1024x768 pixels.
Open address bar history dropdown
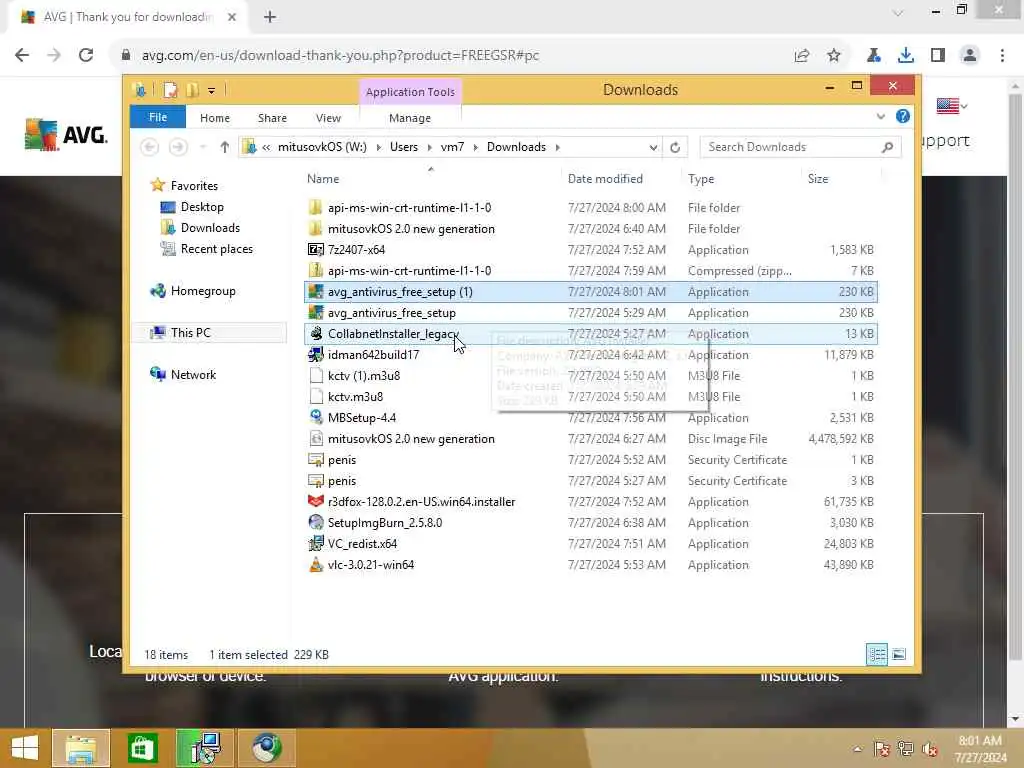click(653, 147)
